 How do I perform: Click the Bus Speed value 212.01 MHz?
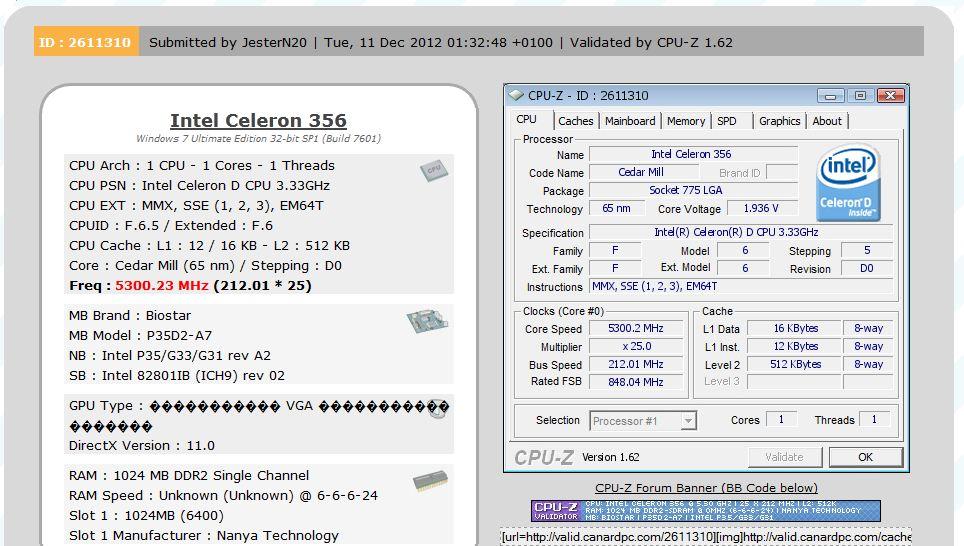click(x=636, y=364)
